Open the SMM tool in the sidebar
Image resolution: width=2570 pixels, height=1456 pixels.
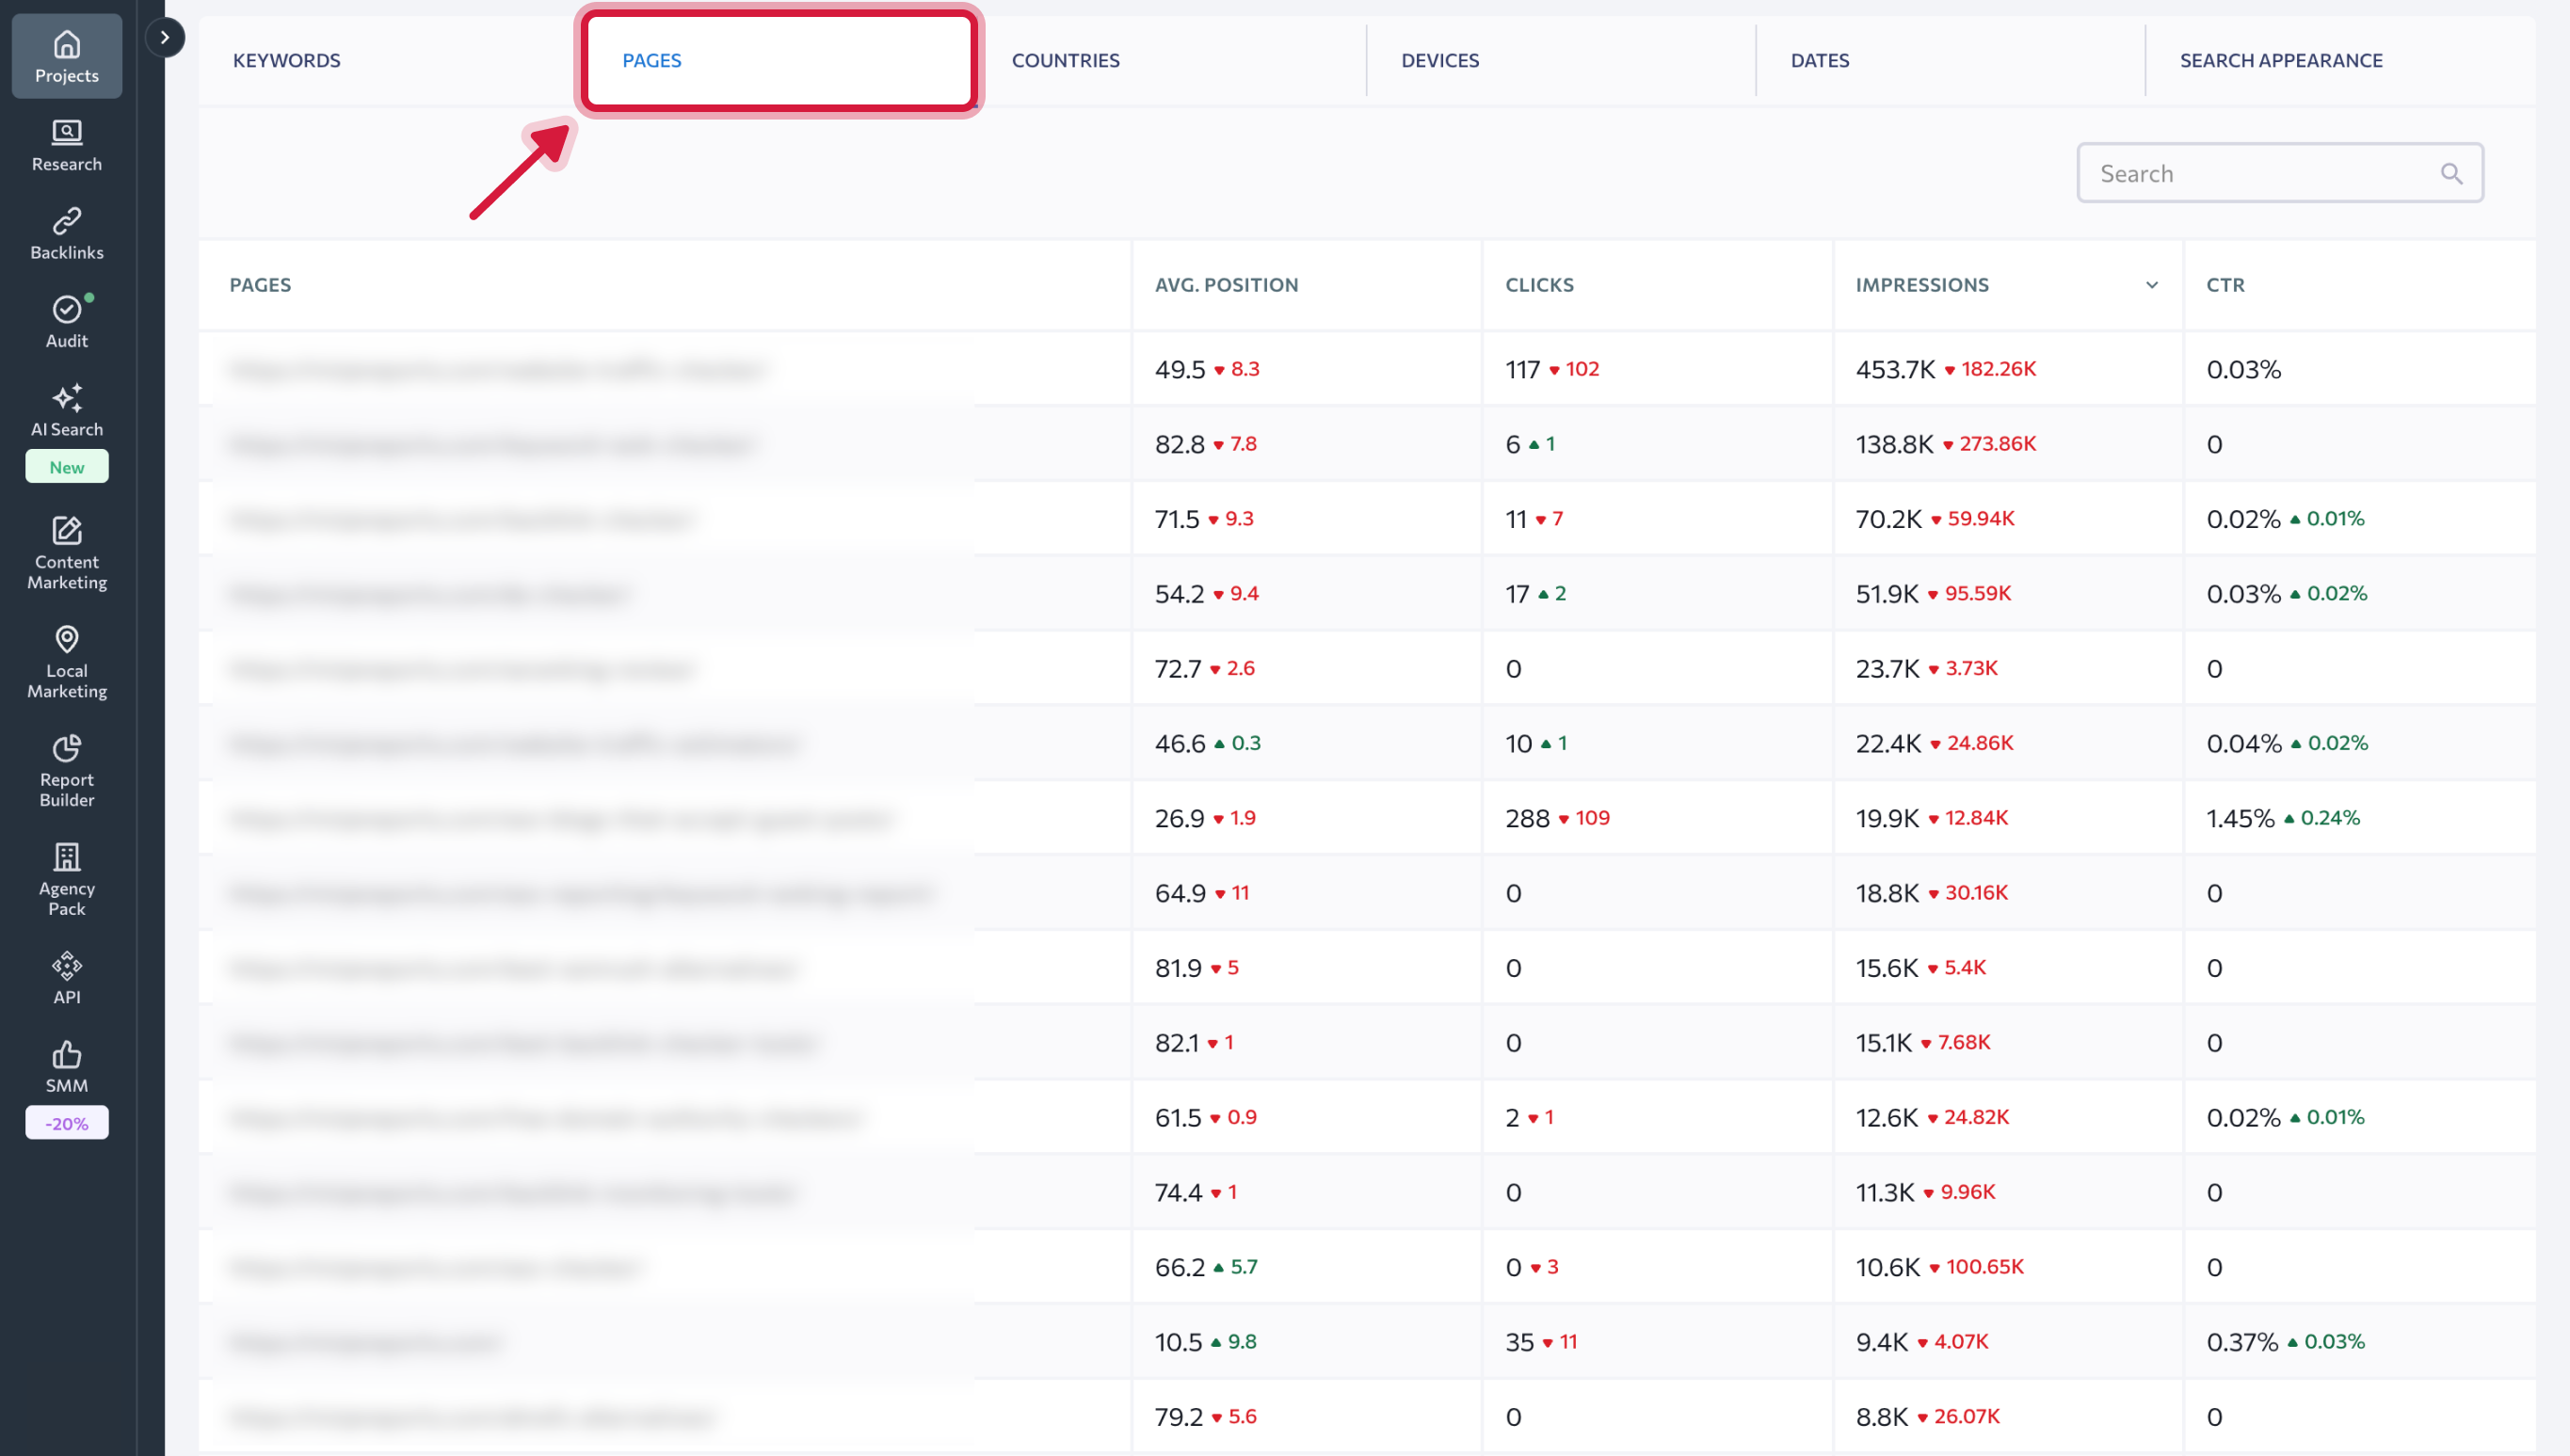[66, 1065]
